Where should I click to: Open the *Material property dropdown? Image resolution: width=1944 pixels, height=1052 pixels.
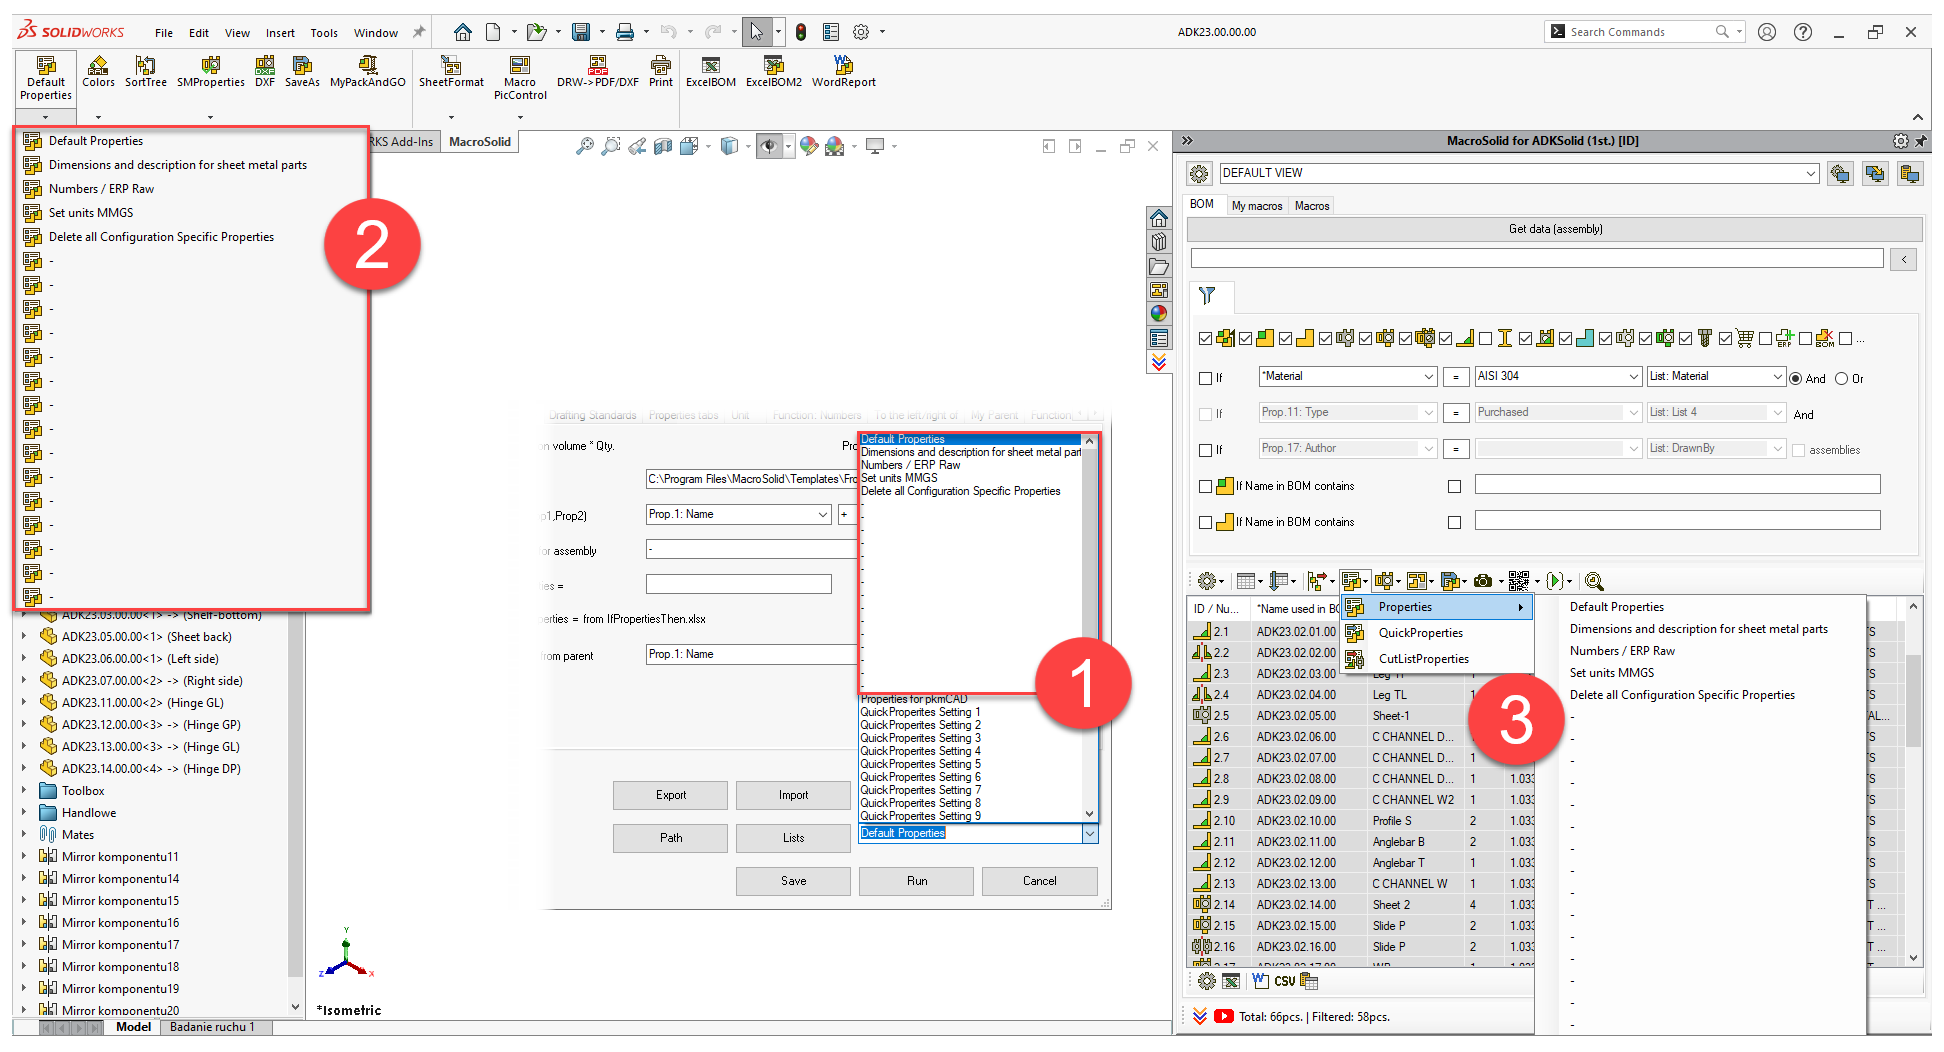(x=1429, y=376)
